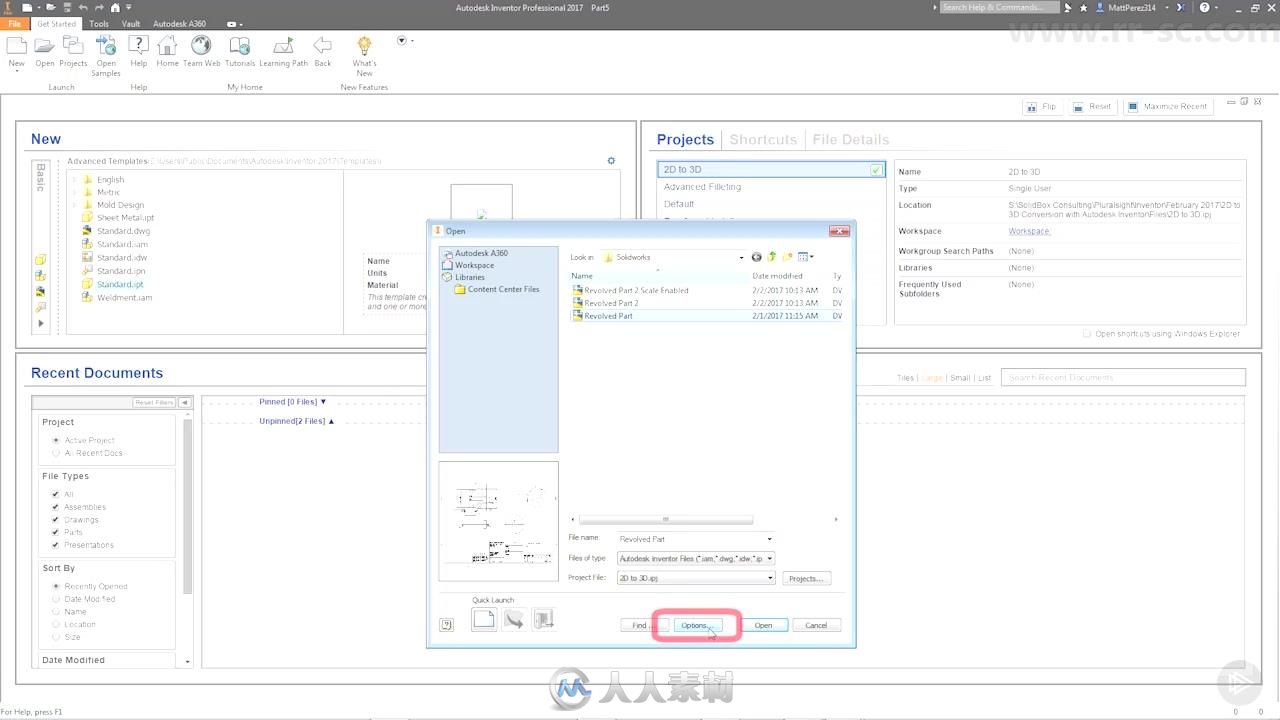Screen dimensions: 1280x720
Task: Click the Maximize Recent button
Action: click(1167, 106)
